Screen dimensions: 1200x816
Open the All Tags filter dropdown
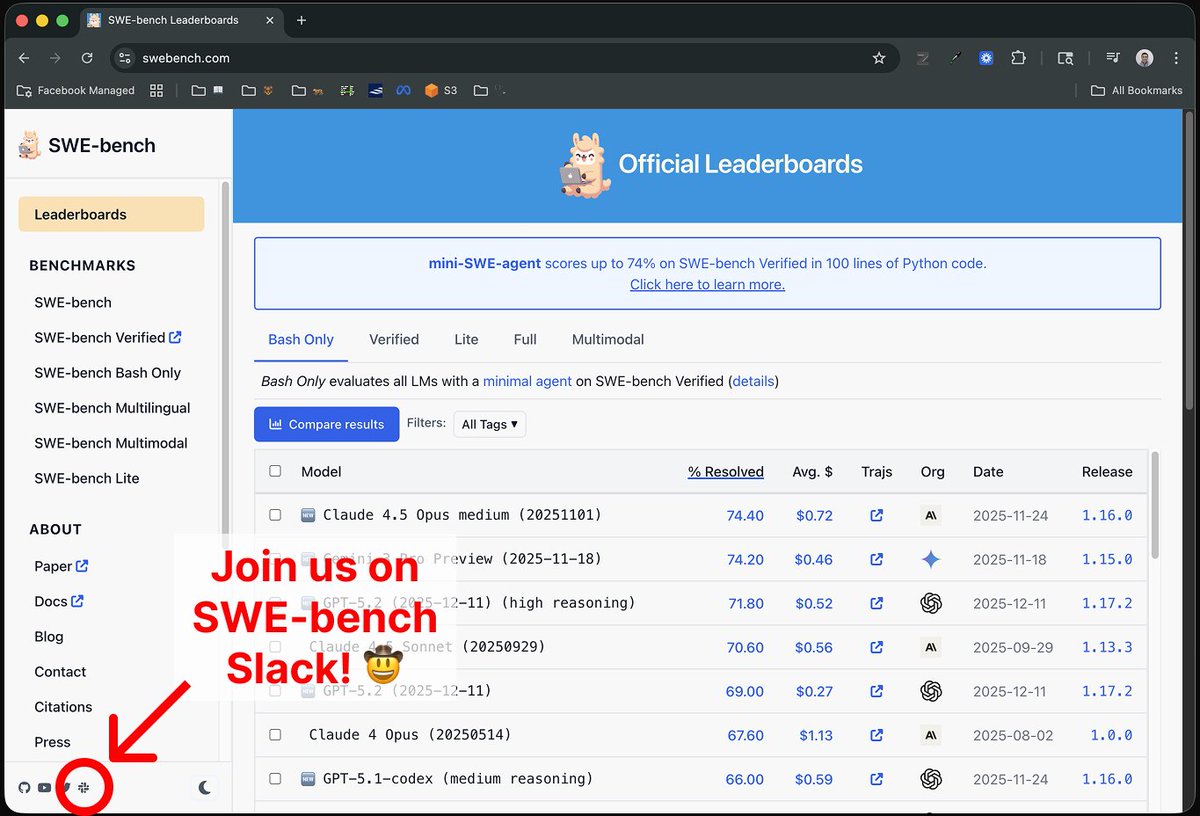point(489,424)
